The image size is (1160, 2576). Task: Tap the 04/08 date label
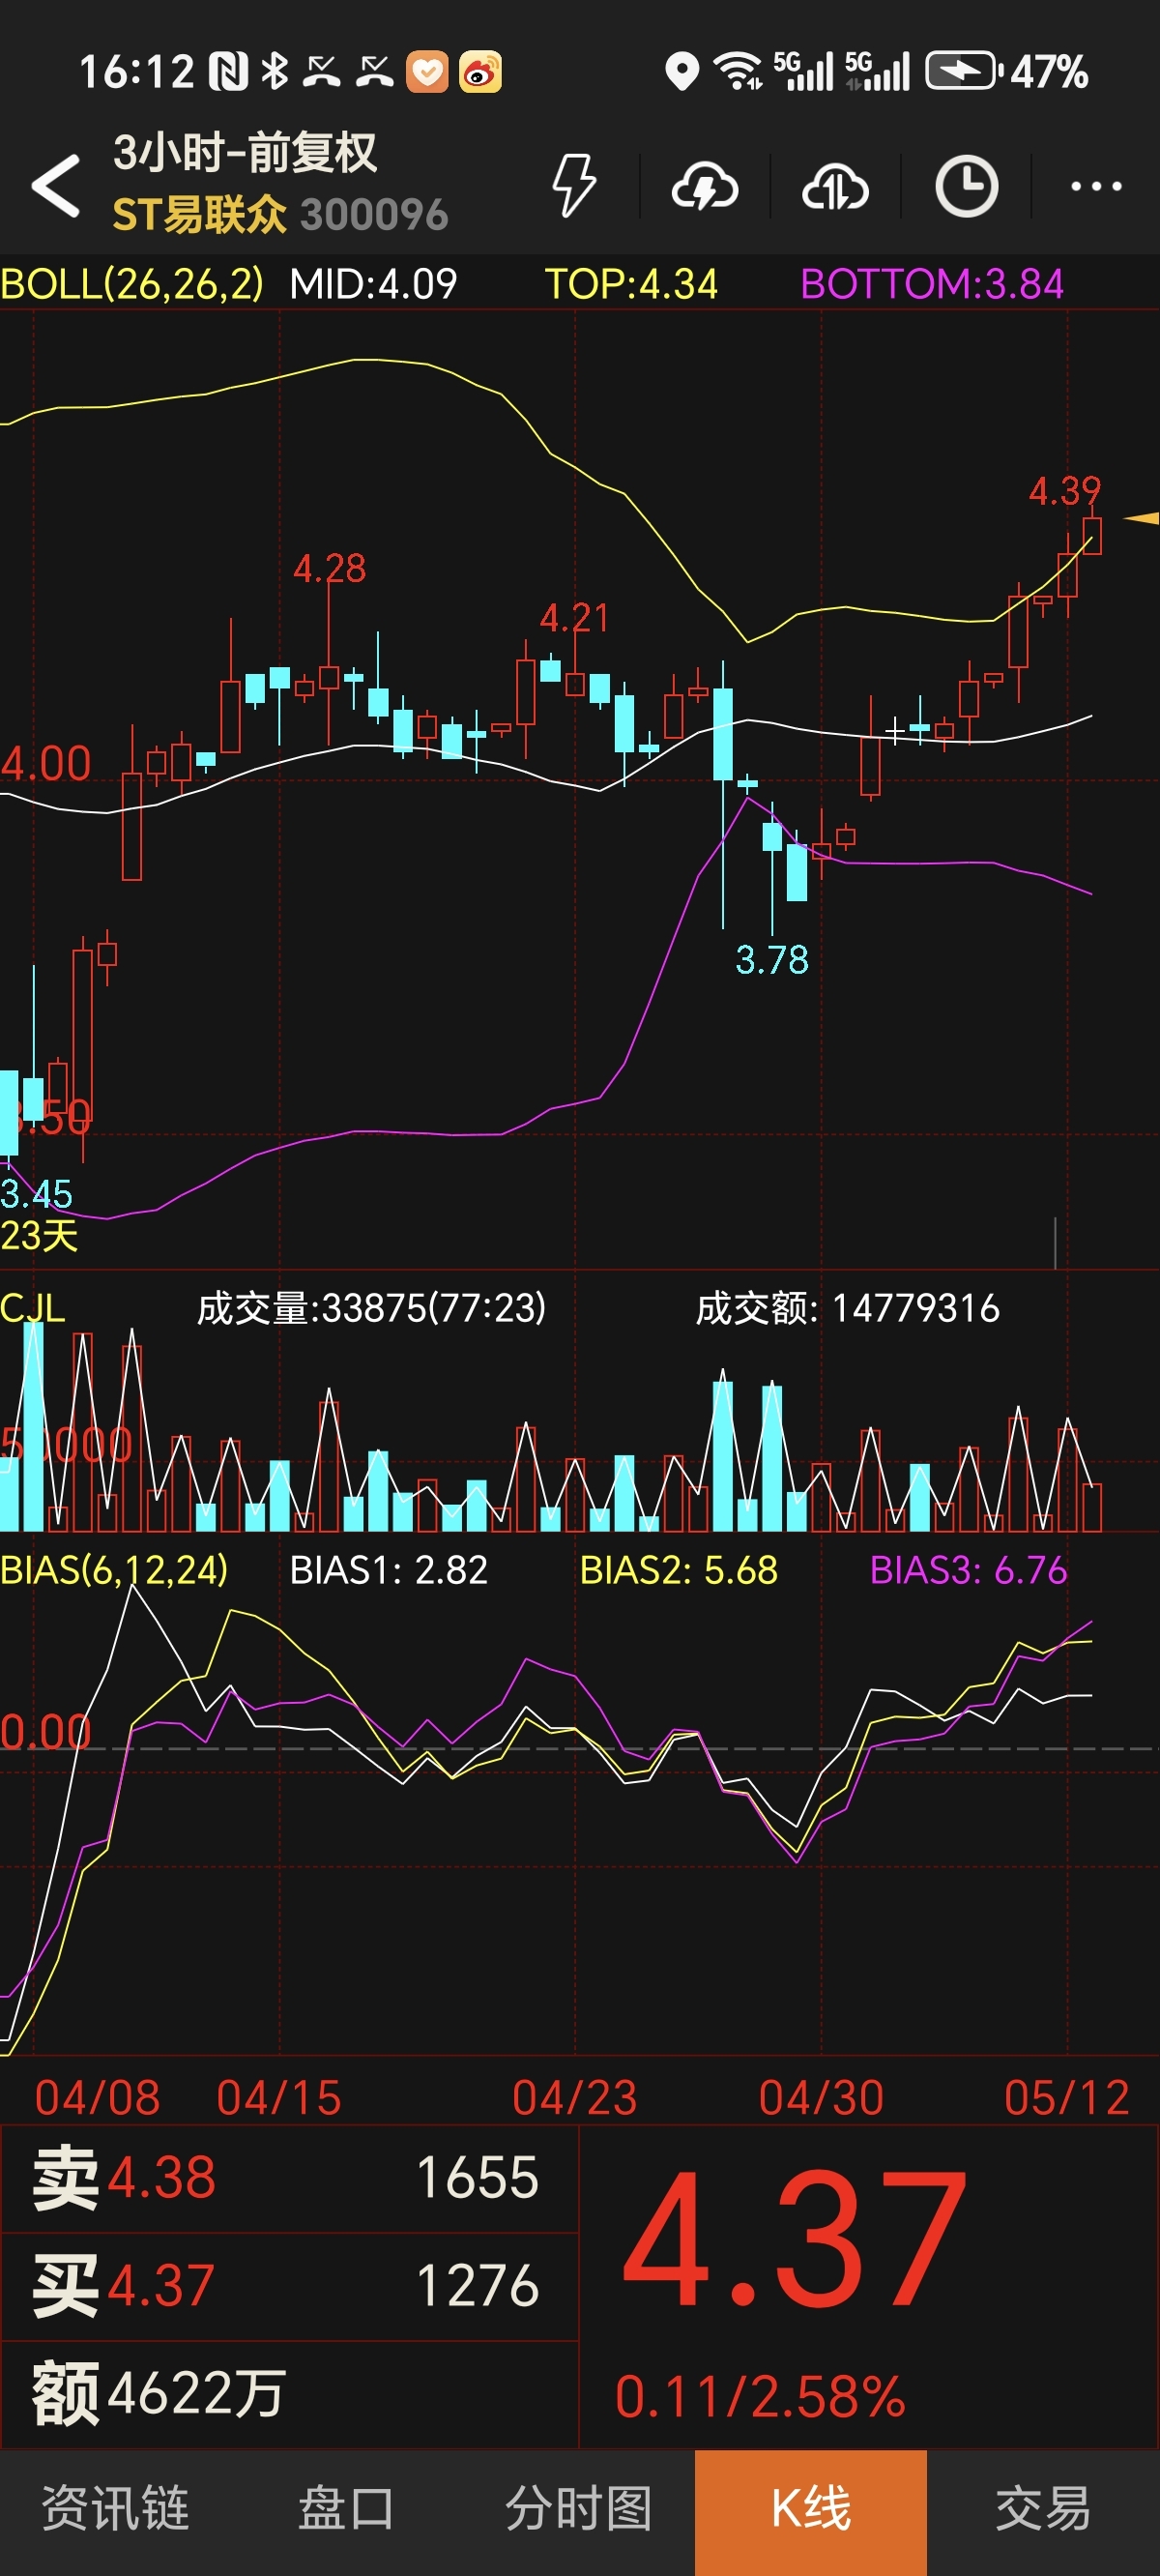point(97,2098)
